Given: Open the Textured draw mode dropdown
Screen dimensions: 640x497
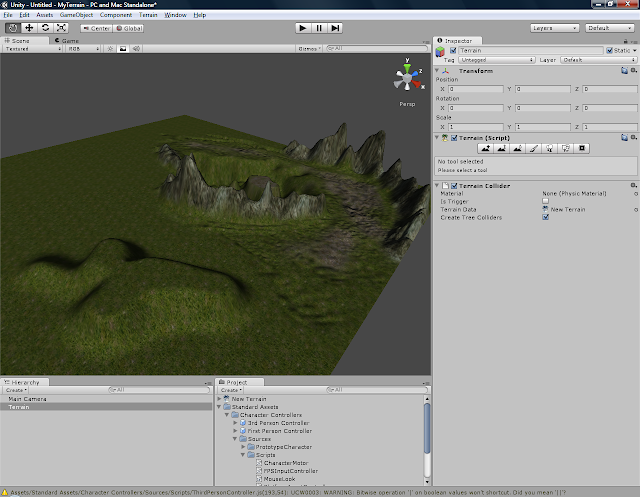Looking at the screenshot, I should pos(33,49).
